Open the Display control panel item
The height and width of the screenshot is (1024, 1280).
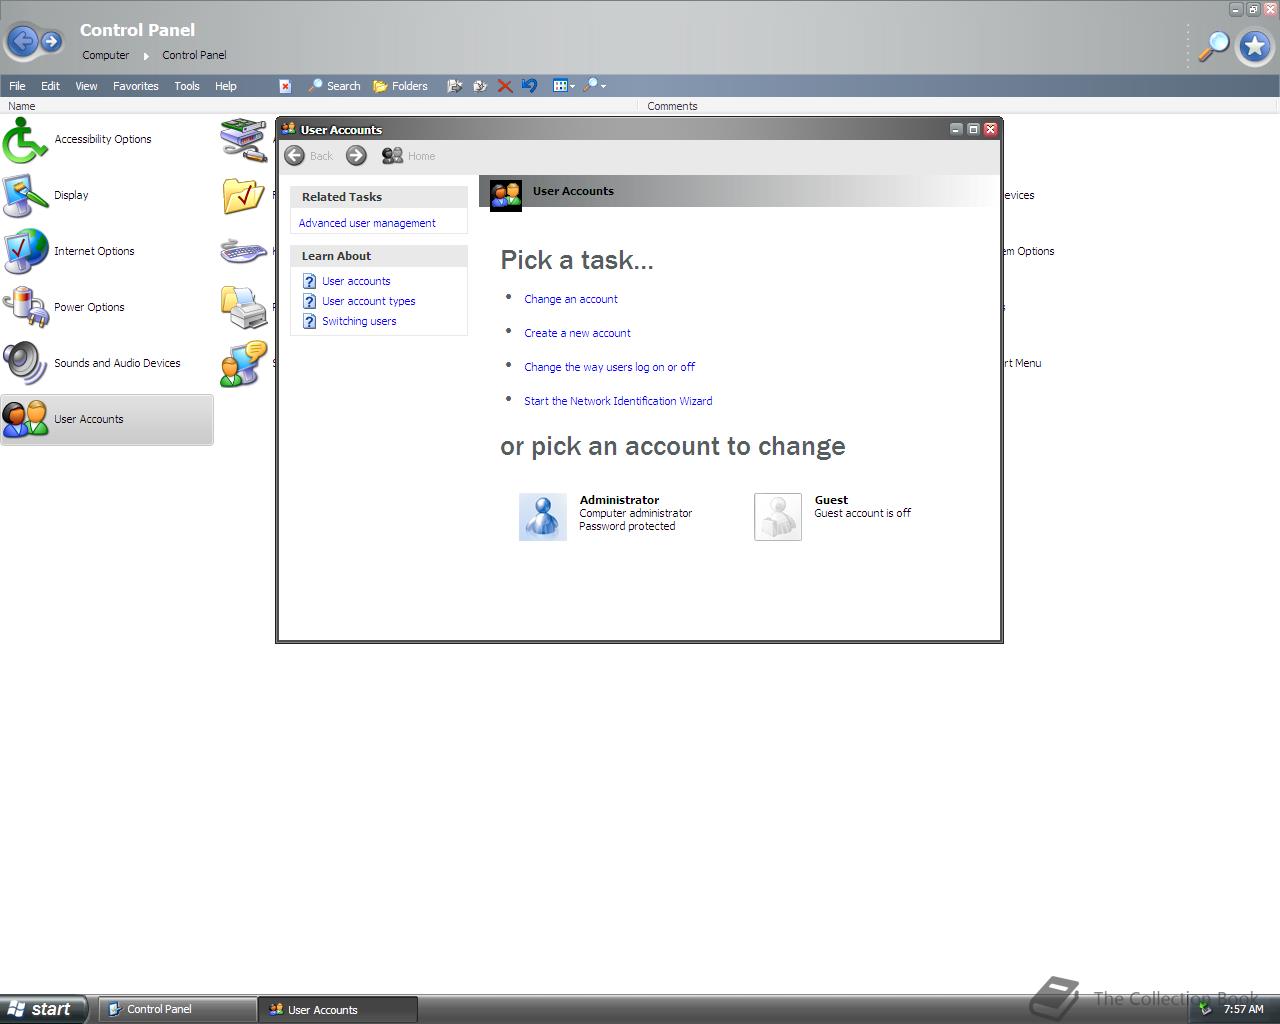[46, 195]
